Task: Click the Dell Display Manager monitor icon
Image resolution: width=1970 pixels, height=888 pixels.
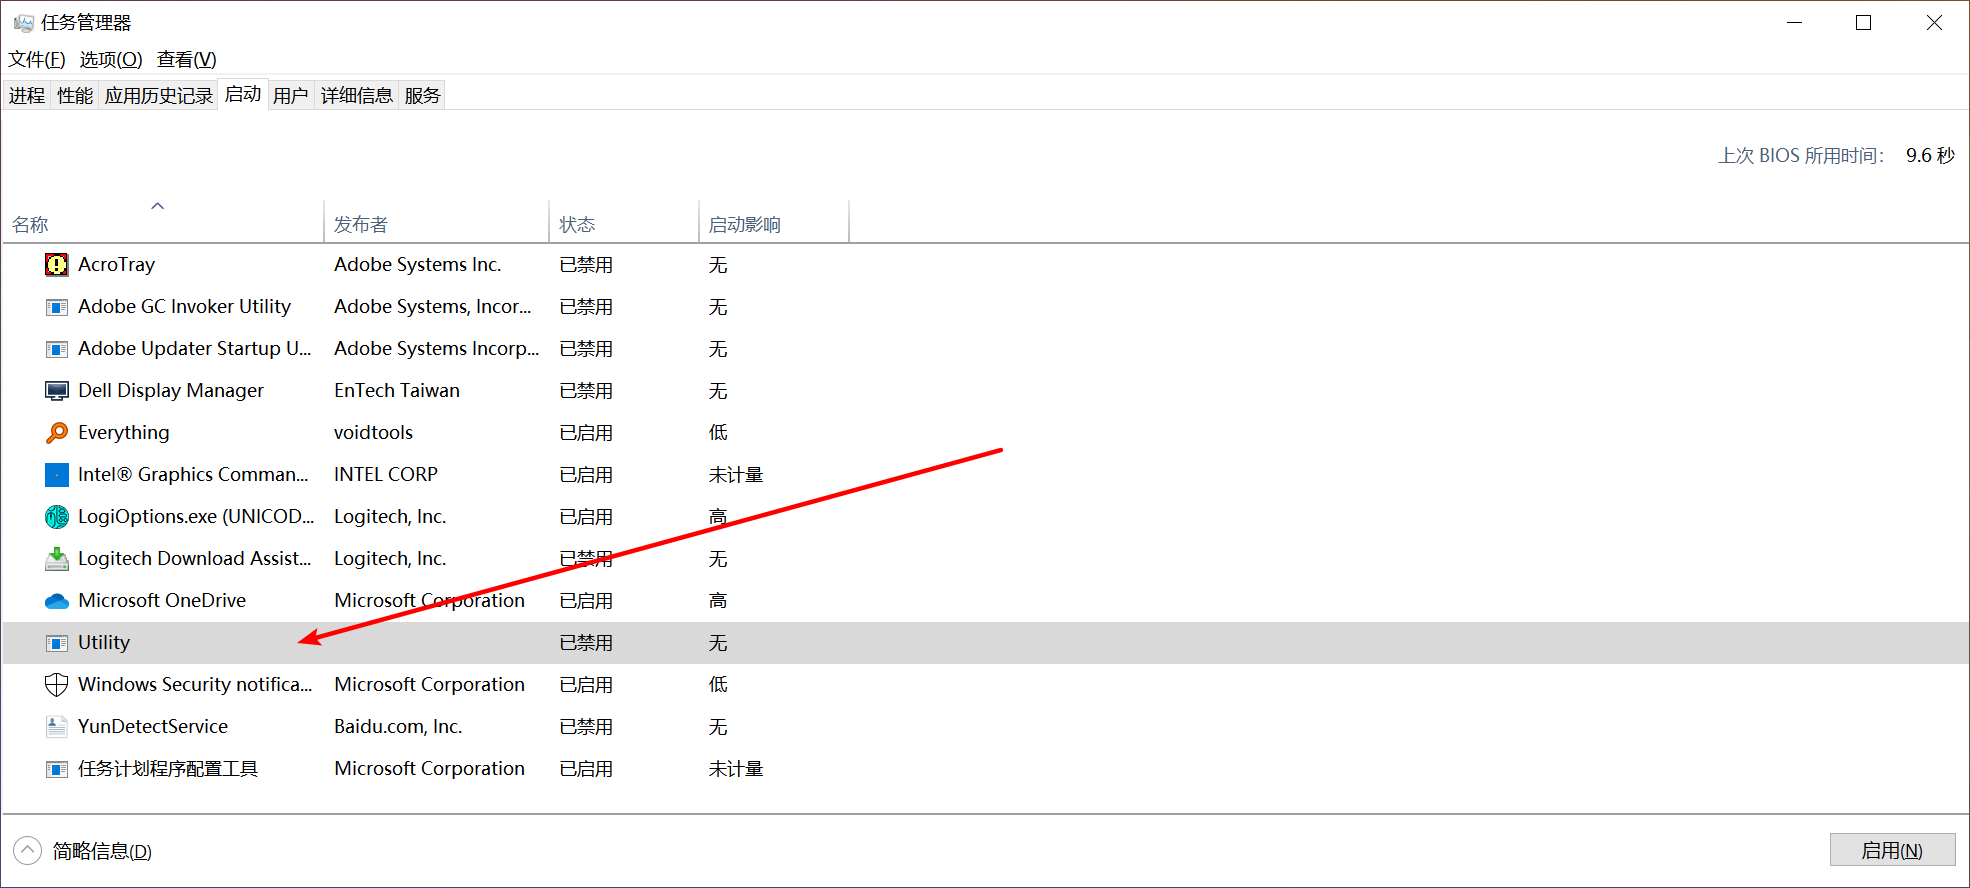Action: (57, 391)
